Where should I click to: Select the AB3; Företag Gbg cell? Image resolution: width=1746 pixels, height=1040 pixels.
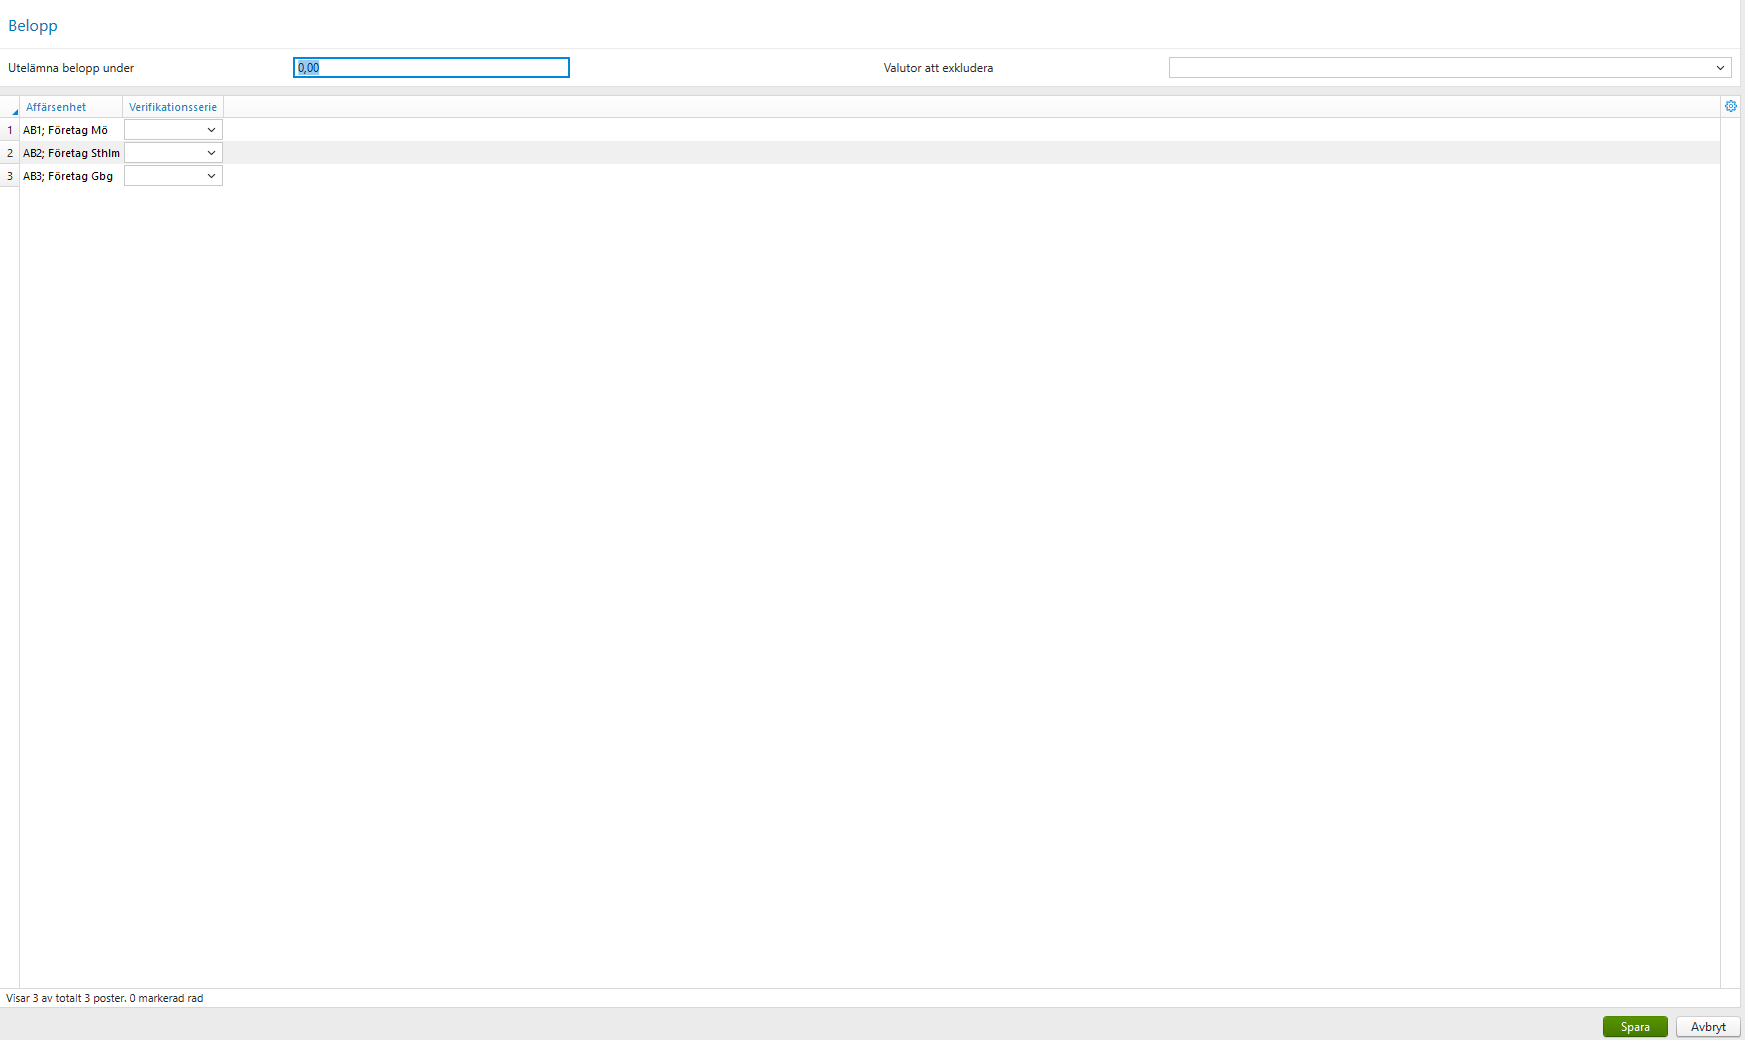[67, 175]
